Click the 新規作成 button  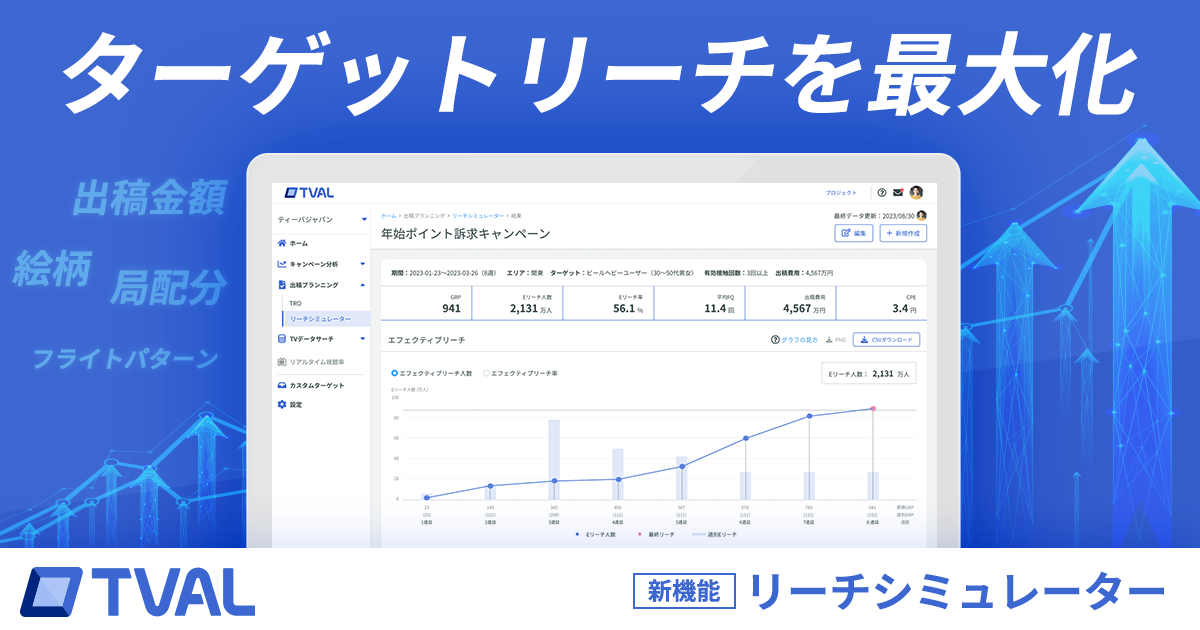(x=903, y=233)
